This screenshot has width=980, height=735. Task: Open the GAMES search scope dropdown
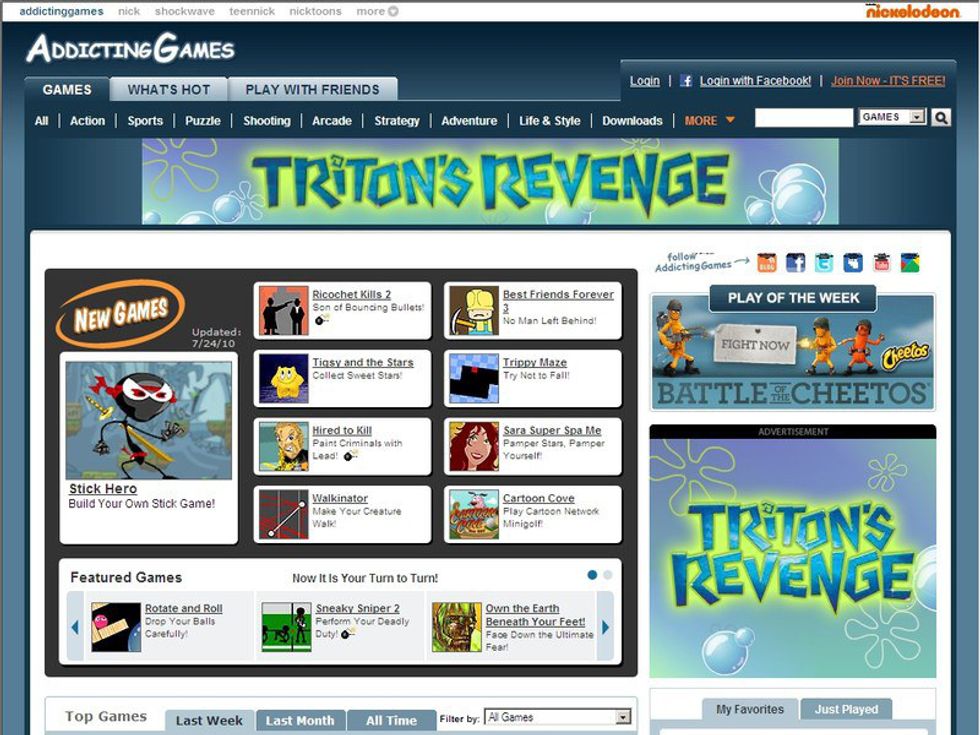point(892,117)
